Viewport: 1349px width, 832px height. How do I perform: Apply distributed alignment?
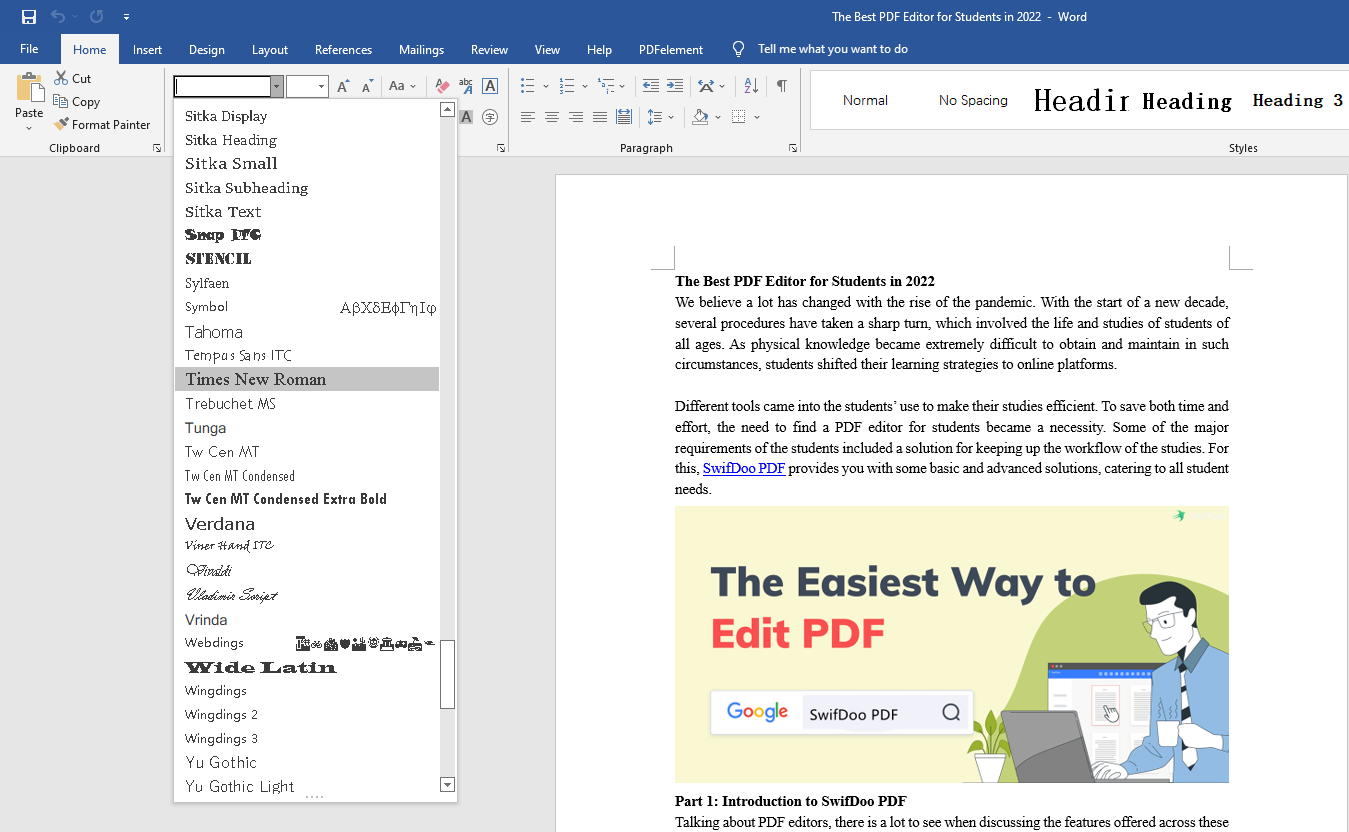[x=624, y=117]
